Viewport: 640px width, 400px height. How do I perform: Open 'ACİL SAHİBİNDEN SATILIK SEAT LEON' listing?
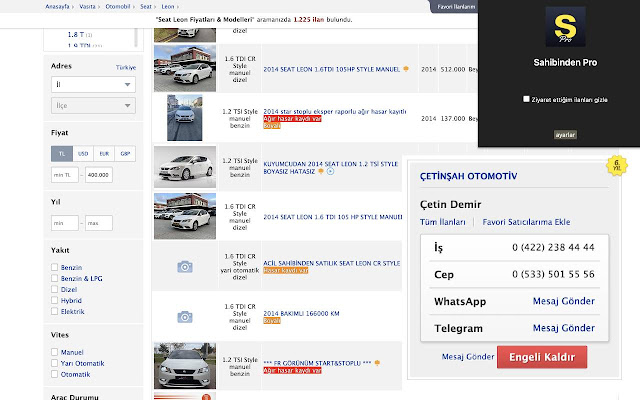[332, 263]
